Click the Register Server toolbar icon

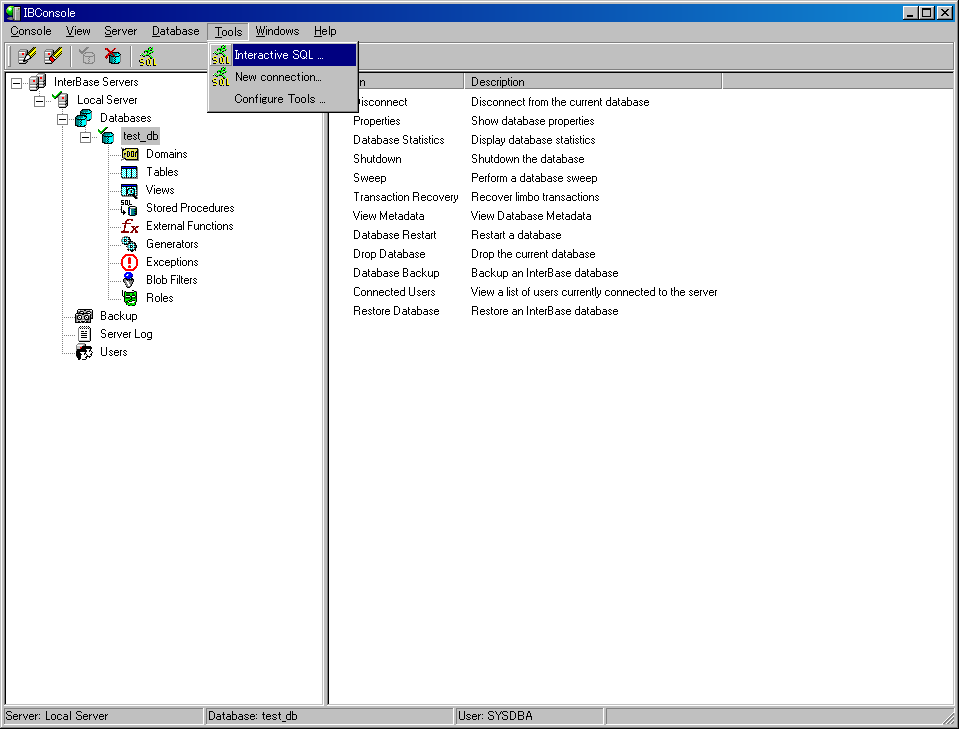click(x=27, y=56)
